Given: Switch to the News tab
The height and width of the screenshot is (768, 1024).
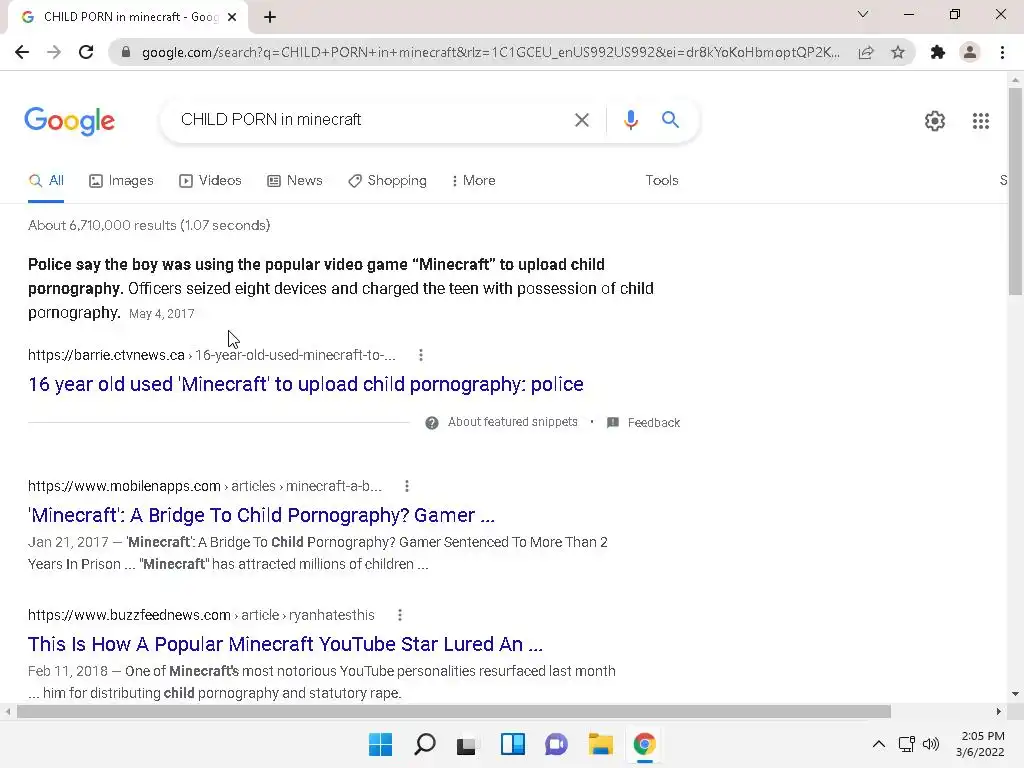Looking at the screenshot, I should click(x=295, y=181).
